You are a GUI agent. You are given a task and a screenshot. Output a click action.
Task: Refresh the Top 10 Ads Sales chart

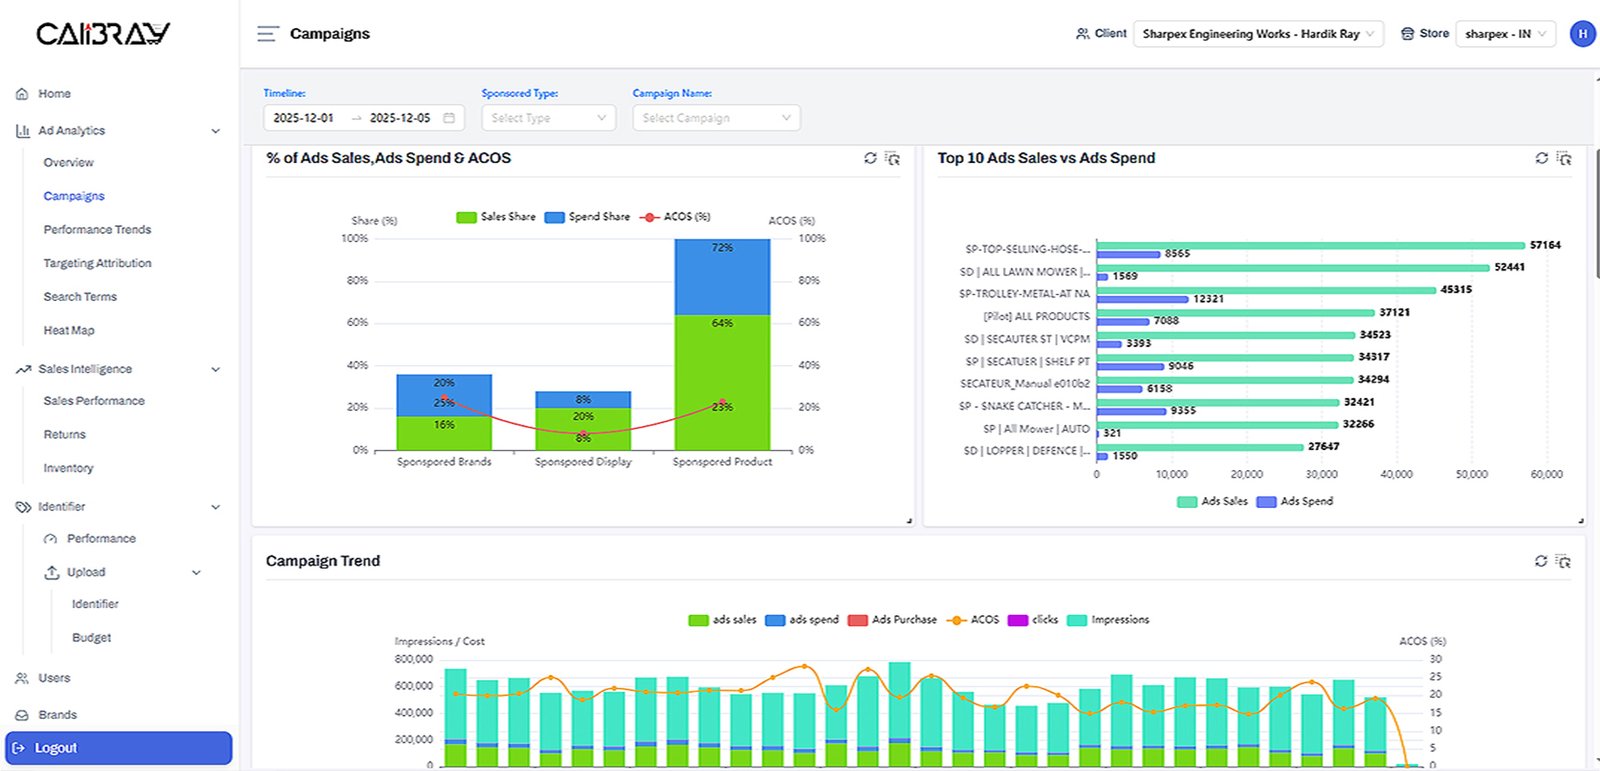[x=1541, y=158]
